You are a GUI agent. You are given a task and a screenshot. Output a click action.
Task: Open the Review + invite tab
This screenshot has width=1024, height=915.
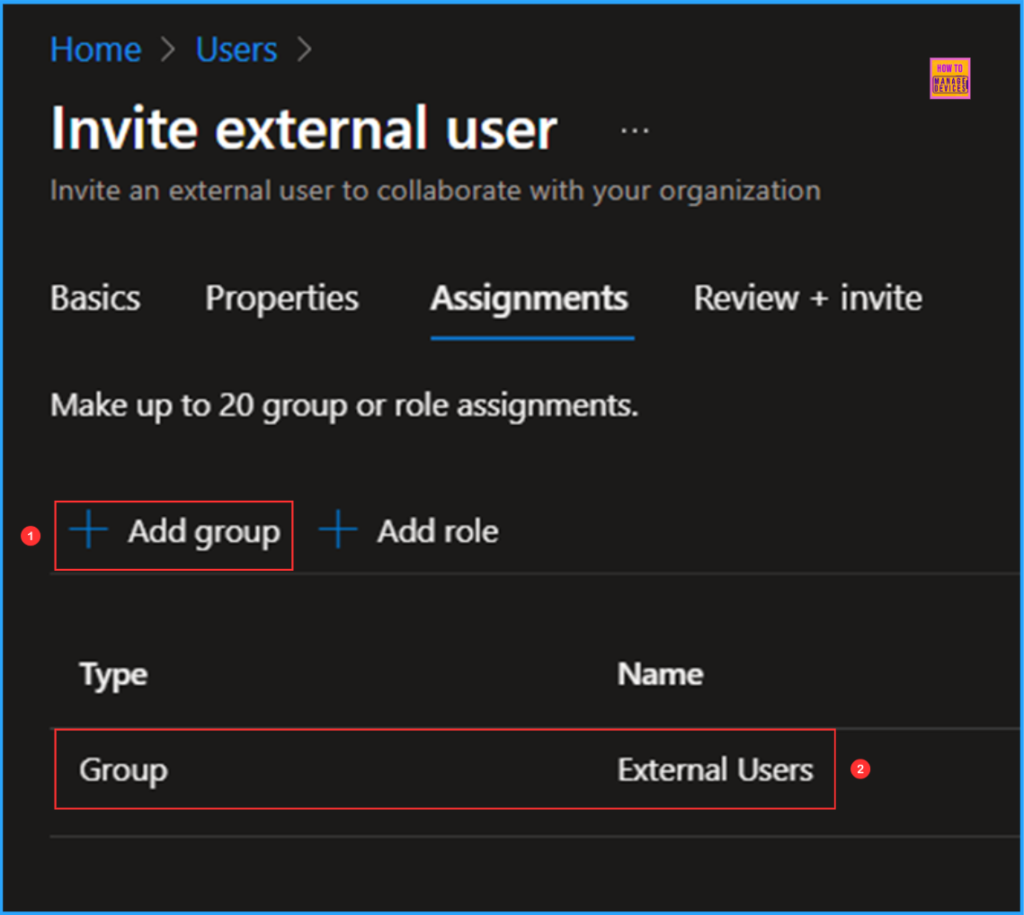tap(806, 297)
